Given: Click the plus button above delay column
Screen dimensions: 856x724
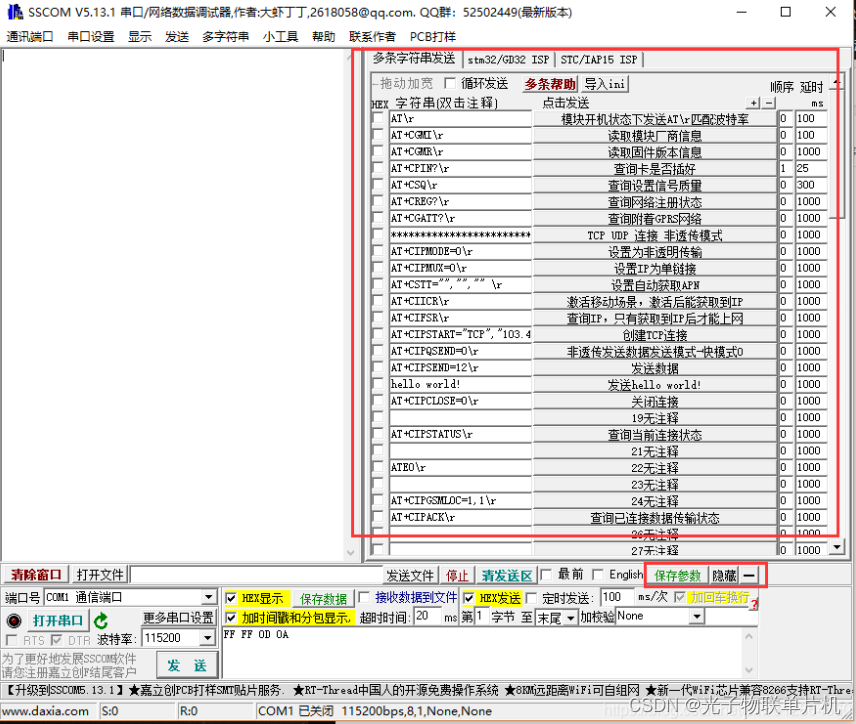Looking at the screenshot, I should [x=753, y=103].
